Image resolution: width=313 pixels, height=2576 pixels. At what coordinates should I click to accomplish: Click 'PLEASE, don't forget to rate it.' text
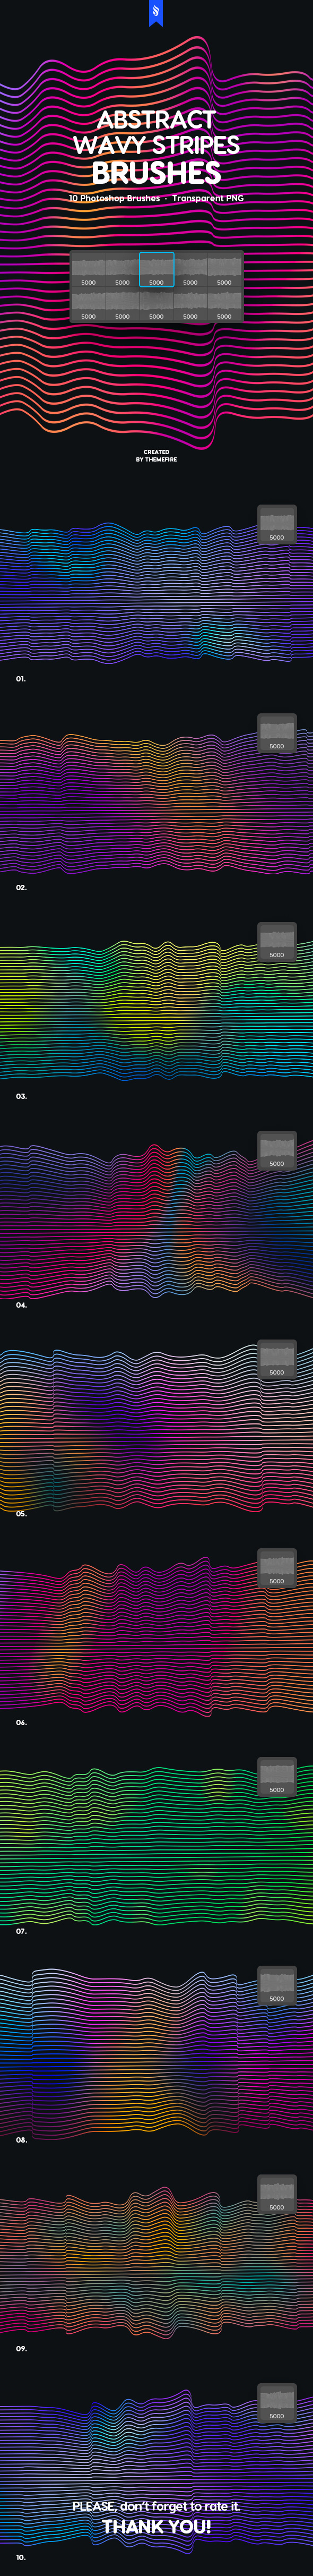click(156, 2506)
